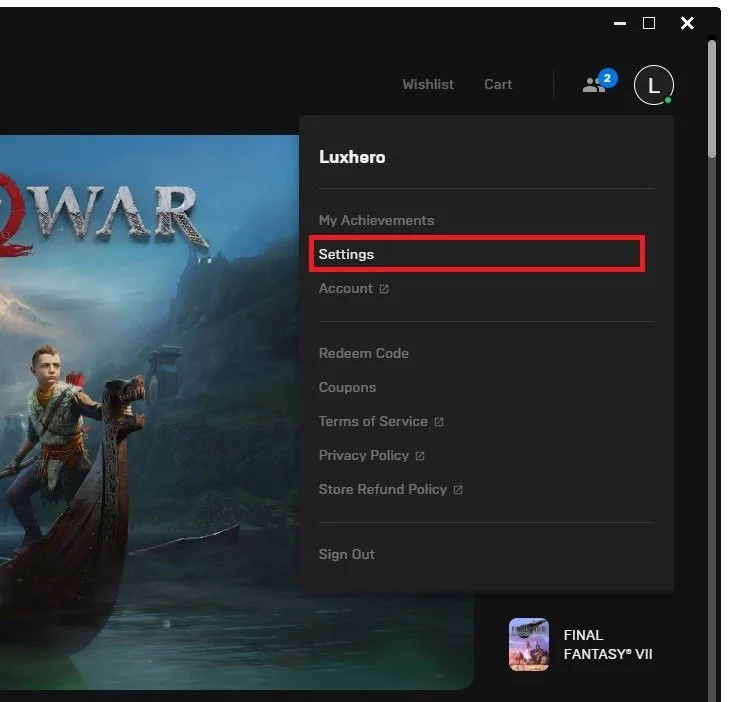This screenshot has height=702, width=731.
Task: Click external link icon beside Account
Action: coord(384,289)
